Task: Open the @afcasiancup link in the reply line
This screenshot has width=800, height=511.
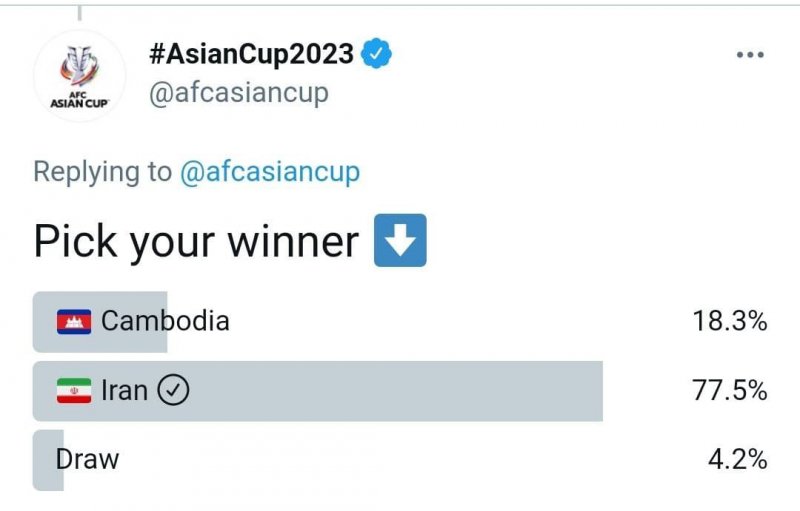Action: click(x=269, y=172)
